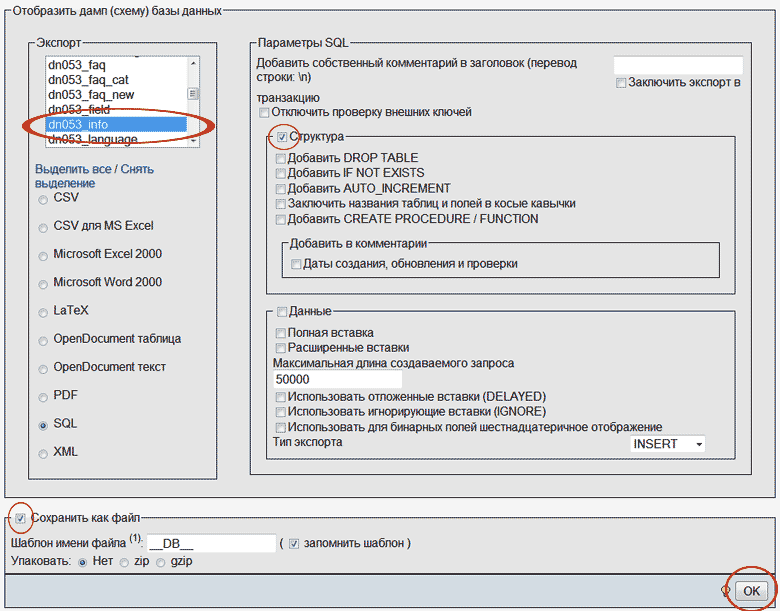Toggle Сохранить как файл checkbox

(x=21, y=518)
